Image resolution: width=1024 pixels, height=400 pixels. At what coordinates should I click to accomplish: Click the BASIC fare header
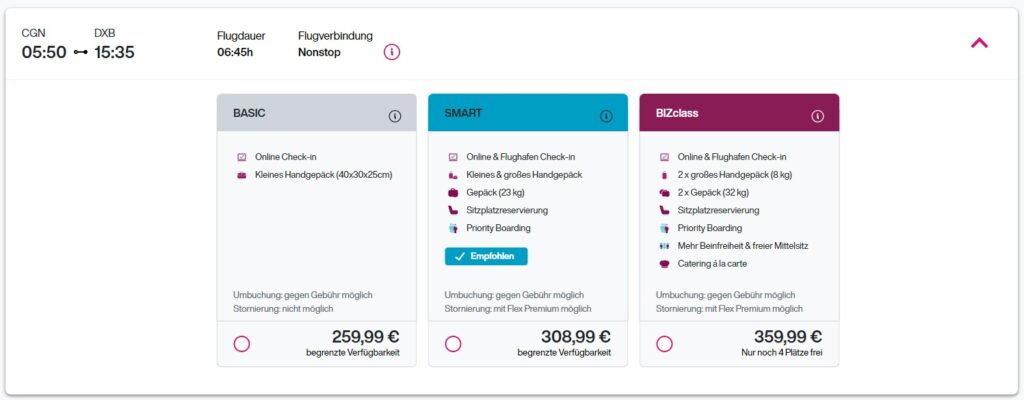click(300, 114)
